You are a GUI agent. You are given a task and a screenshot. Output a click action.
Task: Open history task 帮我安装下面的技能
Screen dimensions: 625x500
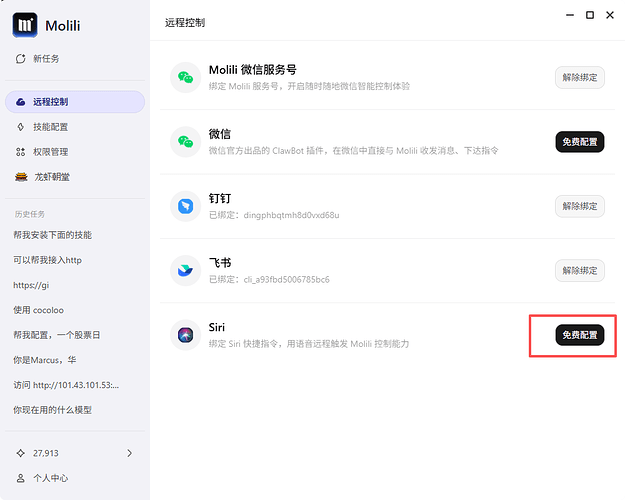click(53, 235)
